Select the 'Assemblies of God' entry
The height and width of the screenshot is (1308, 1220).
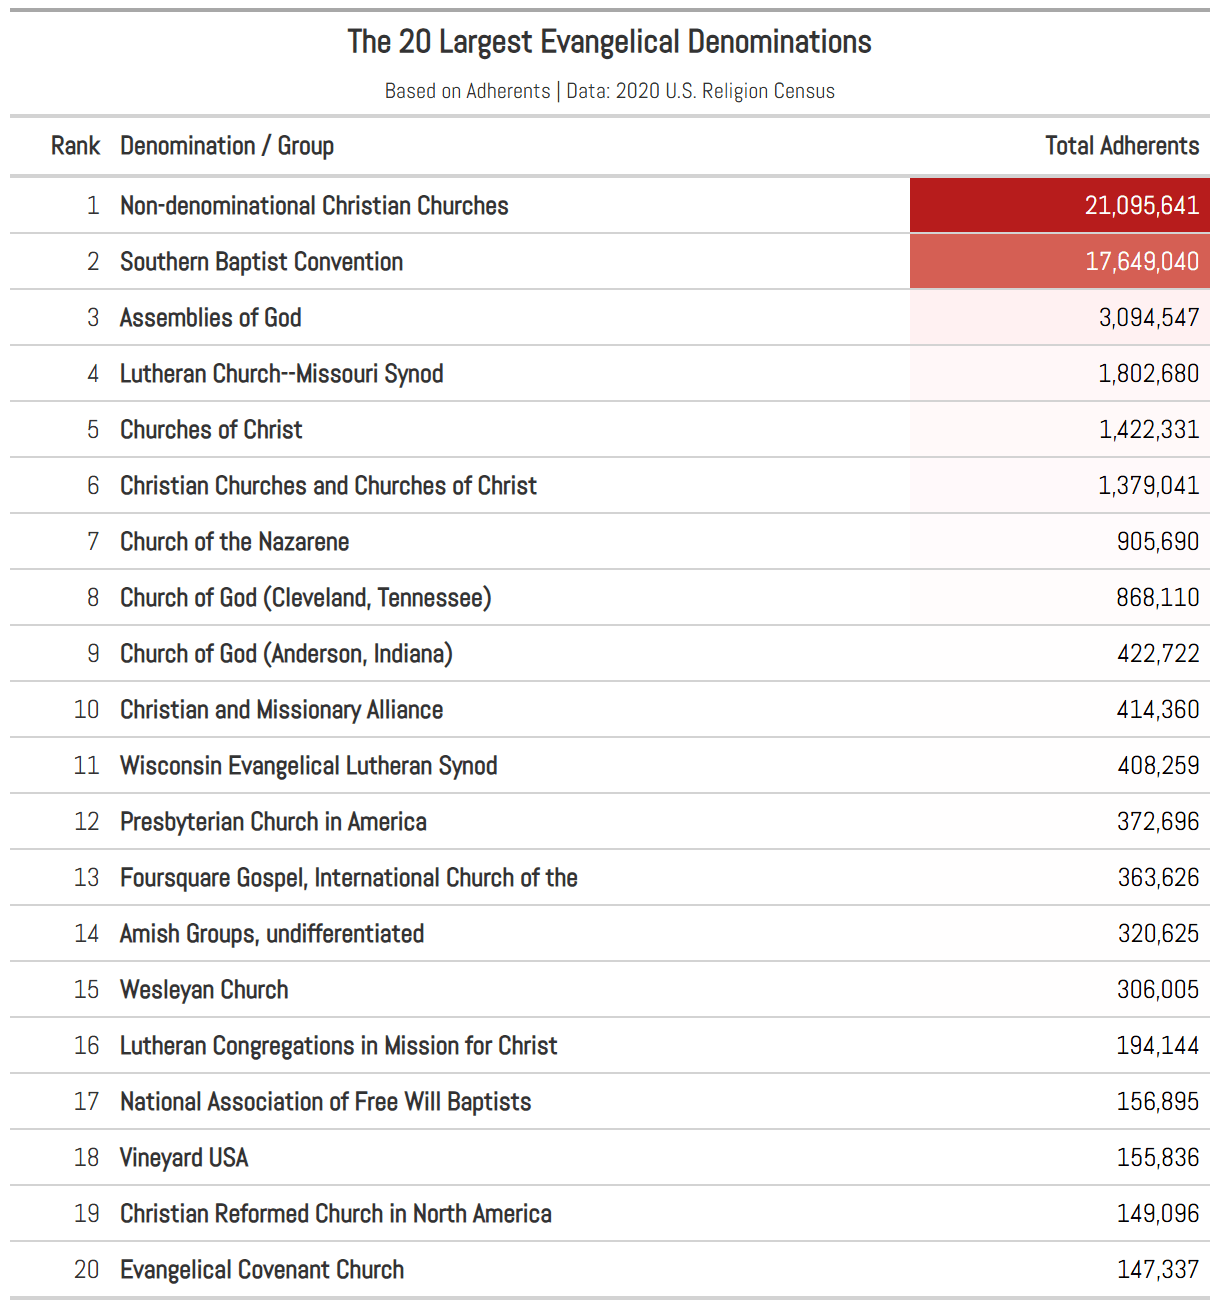point(210,317)
